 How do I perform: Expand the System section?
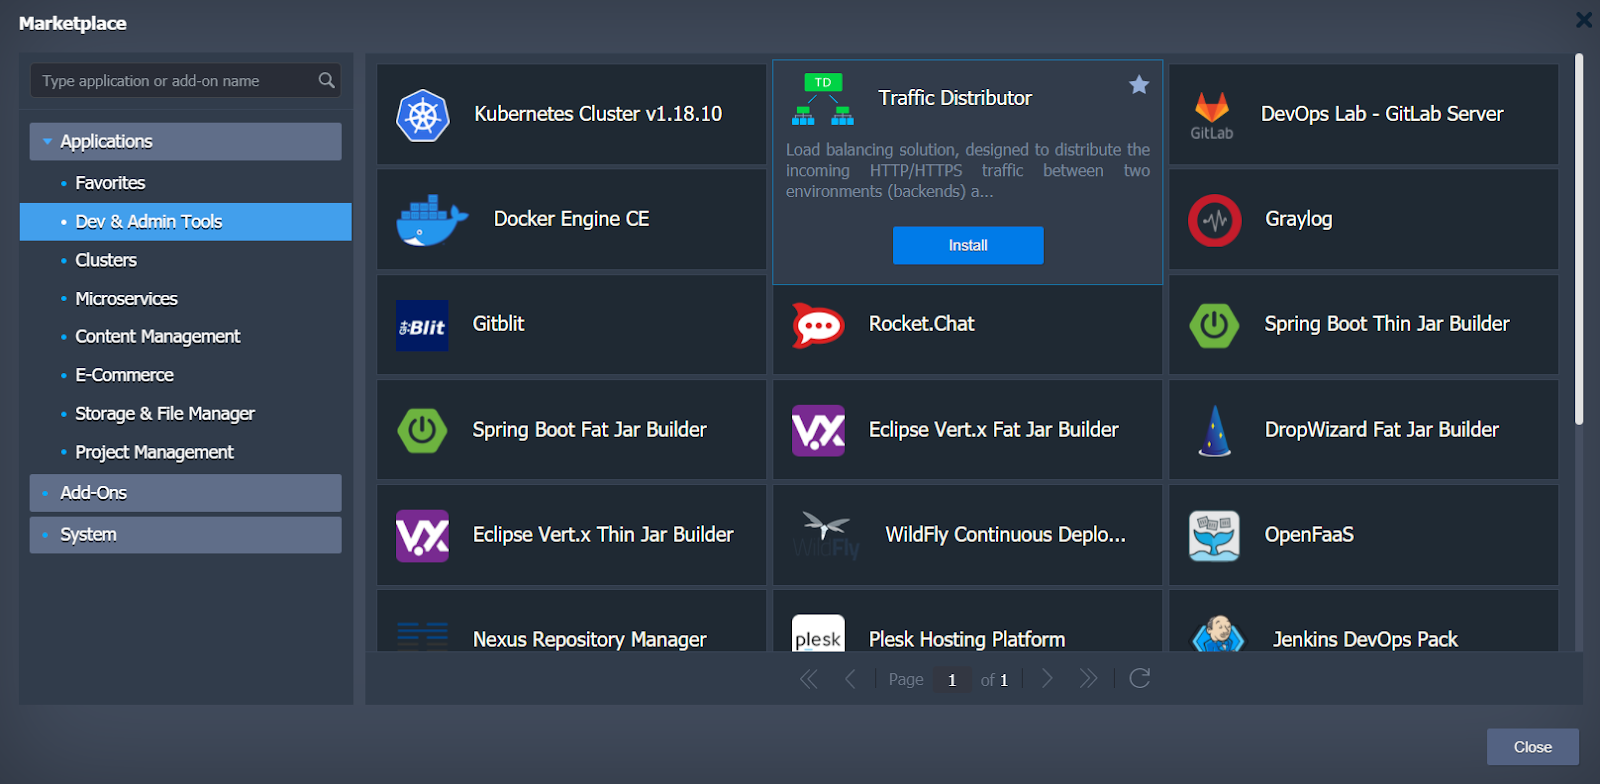click(x=186, y=535)
